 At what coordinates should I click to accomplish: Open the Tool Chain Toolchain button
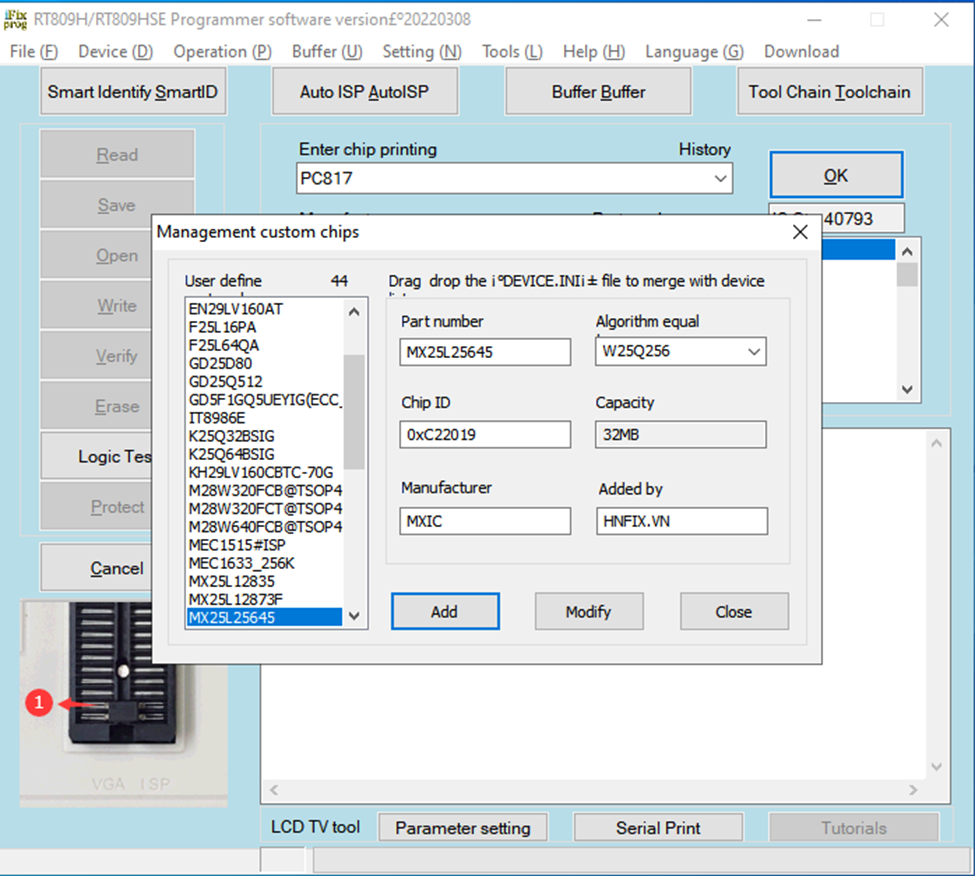pos(829,92)
